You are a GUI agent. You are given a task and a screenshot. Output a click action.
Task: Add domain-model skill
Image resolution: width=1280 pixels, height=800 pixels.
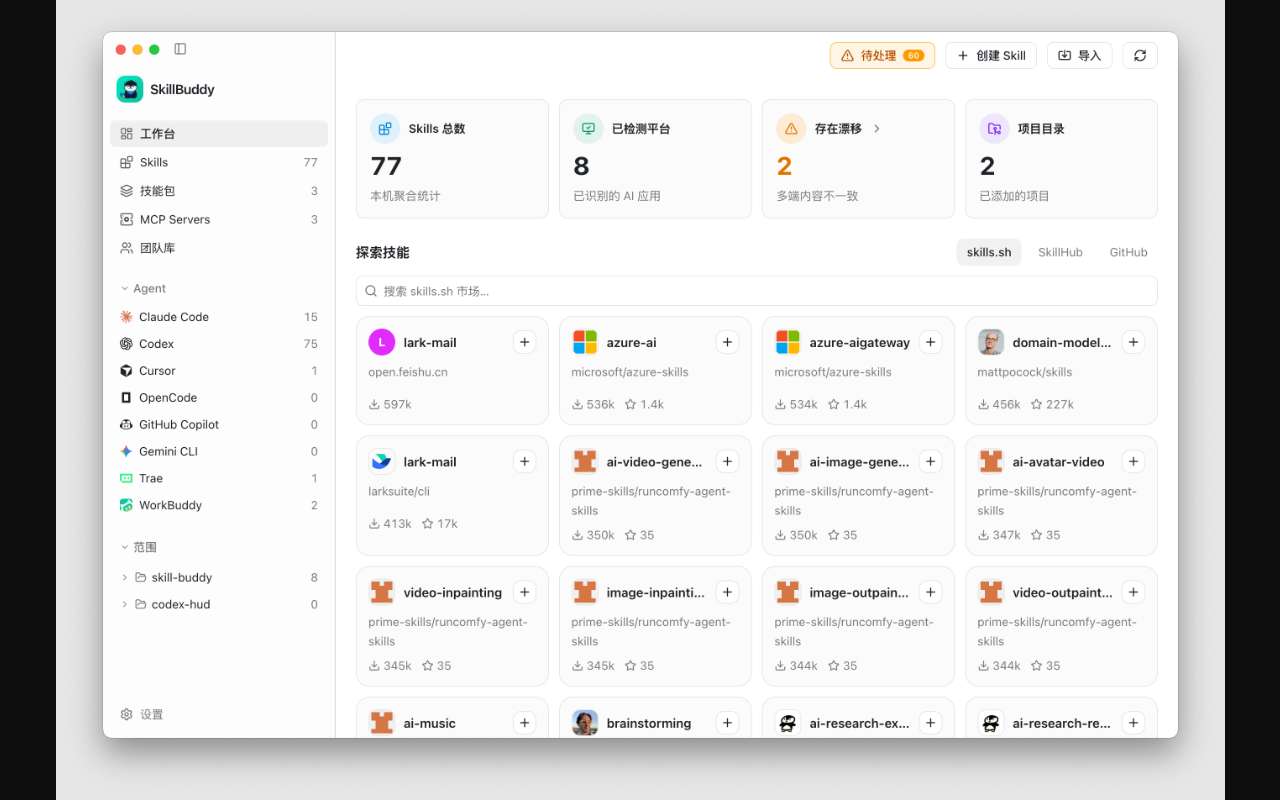[1133, 342]
